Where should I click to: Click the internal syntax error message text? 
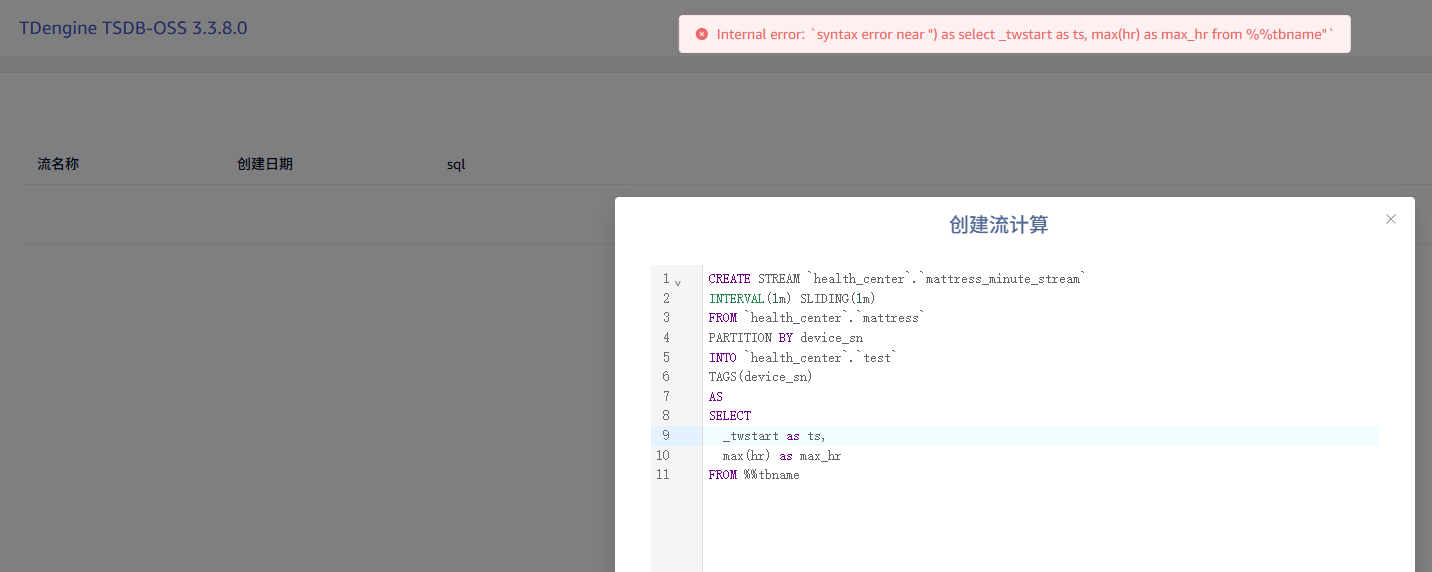[x=1025, y=34]
